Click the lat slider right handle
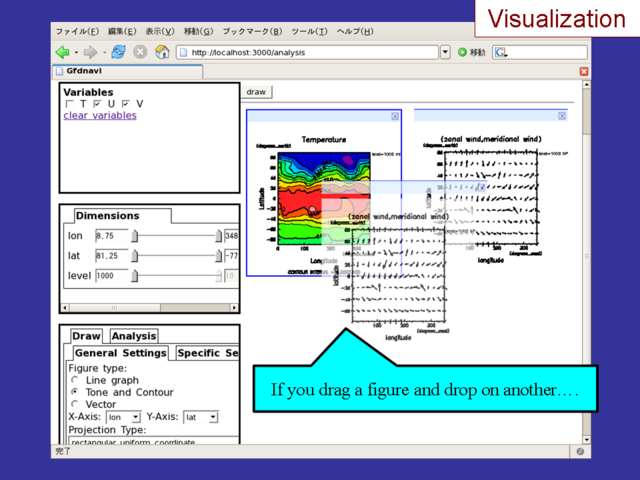Screen dimensions: 640x480 coord(219,256)
